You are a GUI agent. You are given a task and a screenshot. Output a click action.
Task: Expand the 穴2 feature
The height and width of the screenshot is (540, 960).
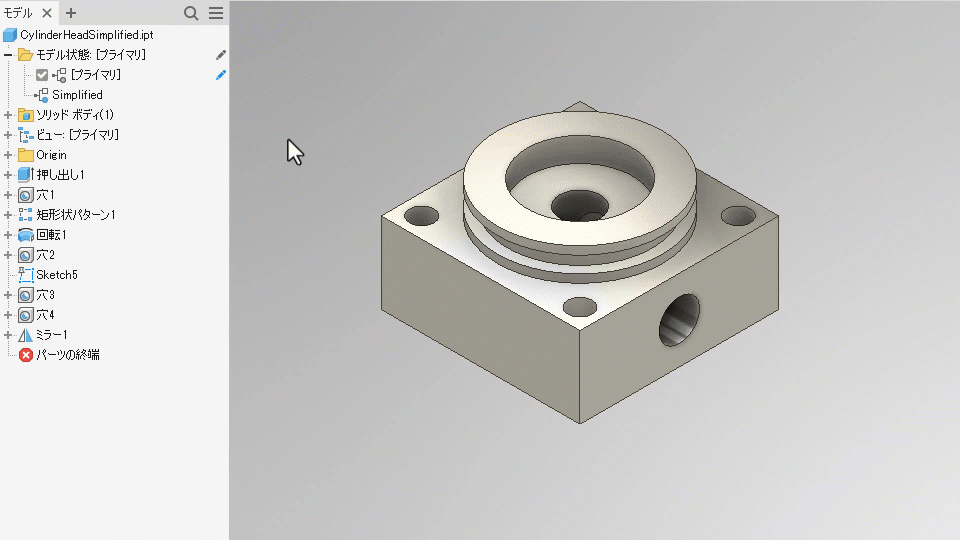[x=8, y=255]
